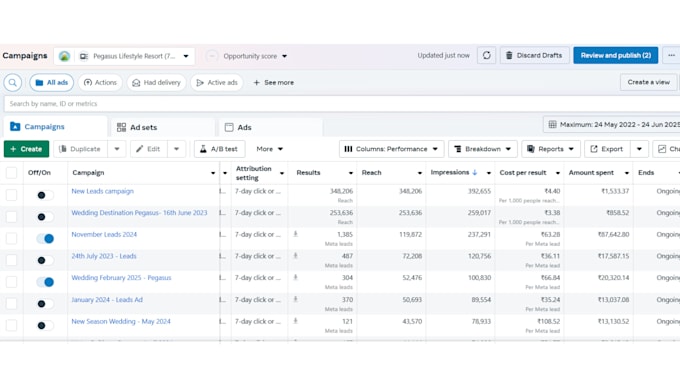Click the info icon in the 24th July 2023 - Leads row
The height and width of the screenshot is (383, 680).
(x=295, y=256)
